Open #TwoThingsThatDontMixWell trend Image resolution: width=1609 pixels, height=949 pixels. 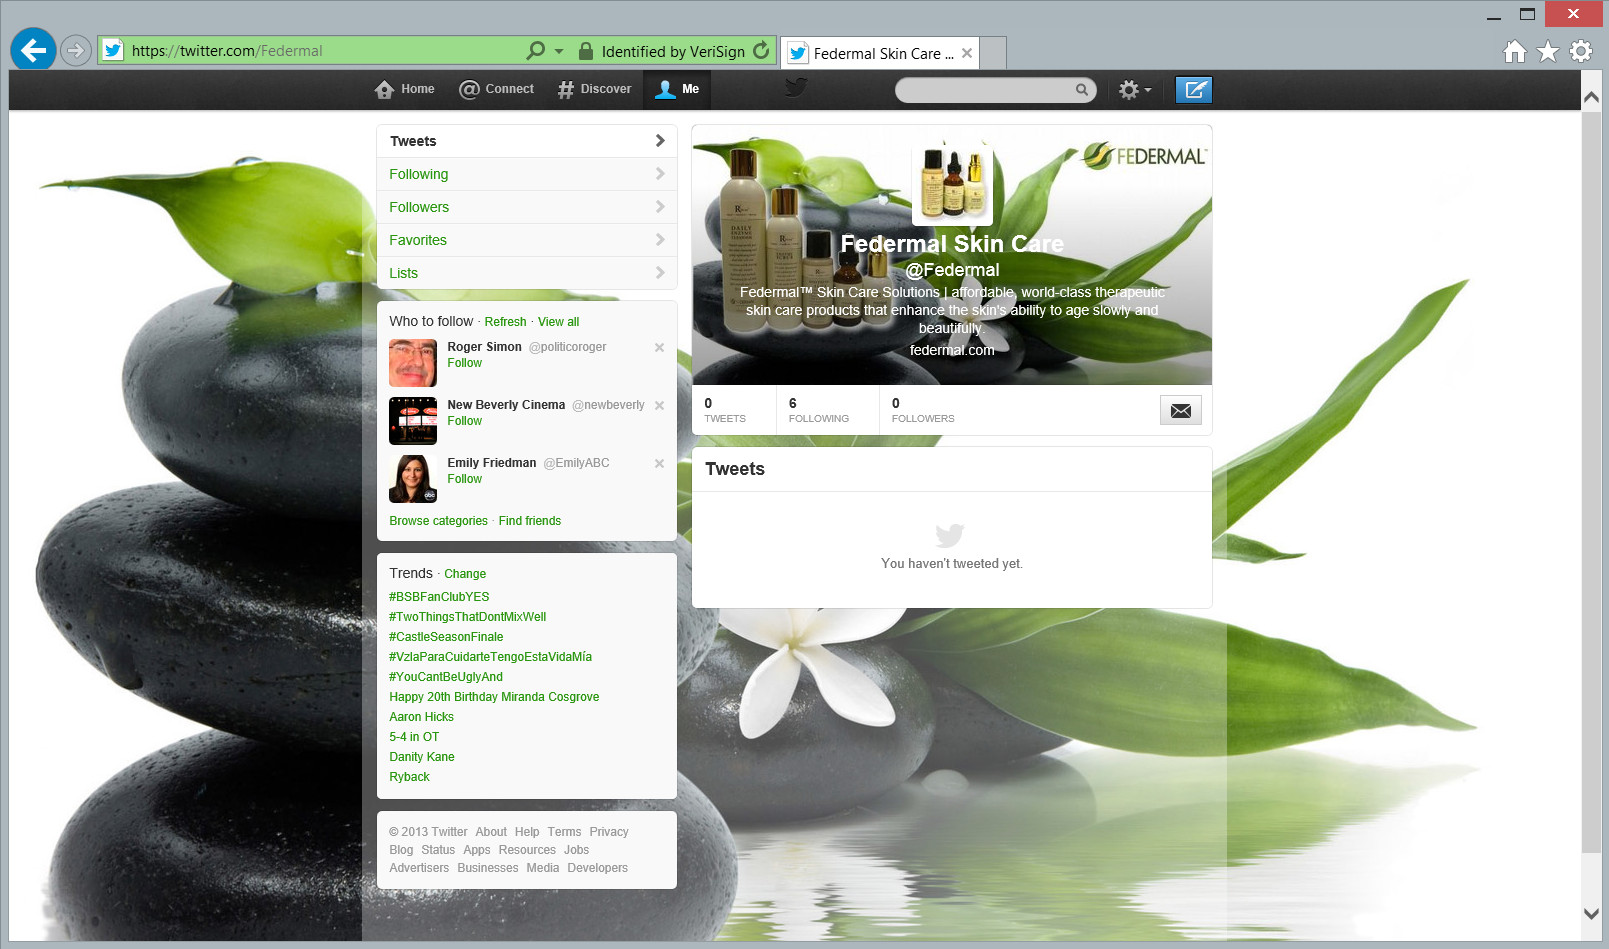pyautogui.click(x=467, y=617)
